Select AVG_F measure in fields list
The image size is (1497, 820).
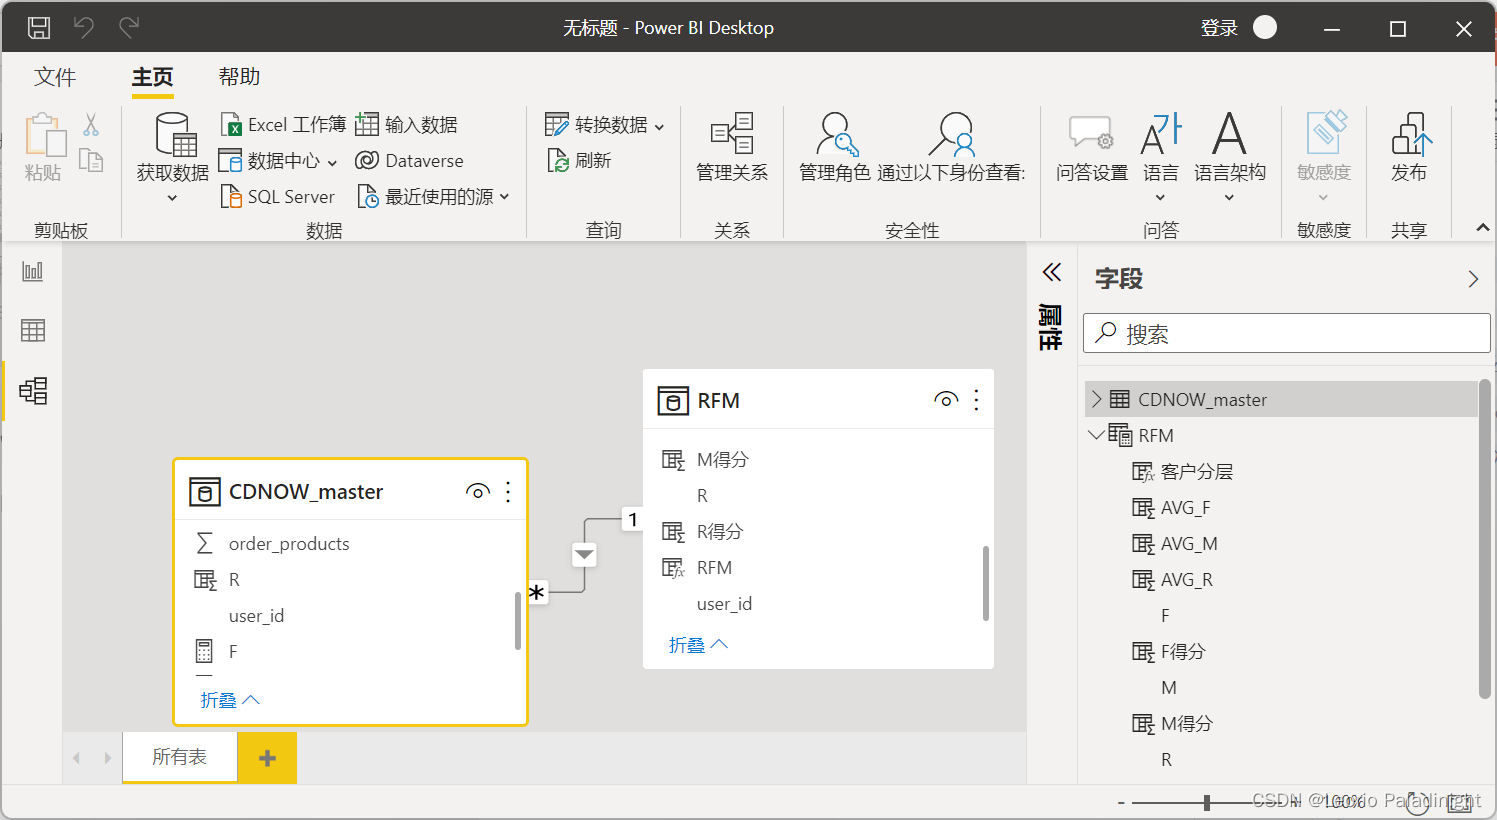point(1185,507)
